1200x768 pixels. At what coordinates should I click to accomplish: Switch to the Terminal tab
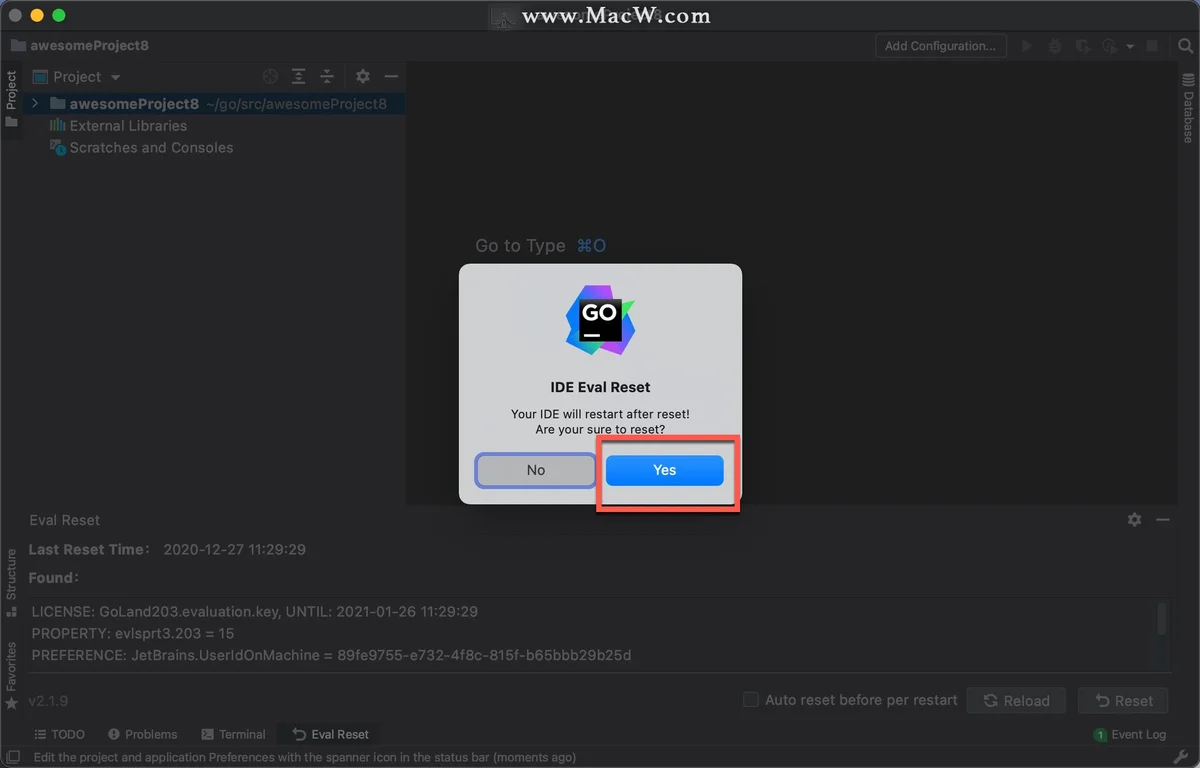coord(233,734)
